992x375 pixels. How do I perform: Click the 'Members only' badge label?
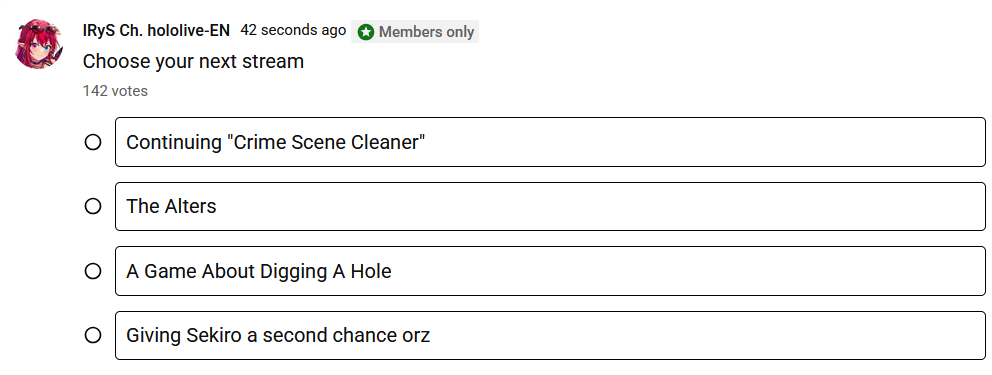(426, 32)
